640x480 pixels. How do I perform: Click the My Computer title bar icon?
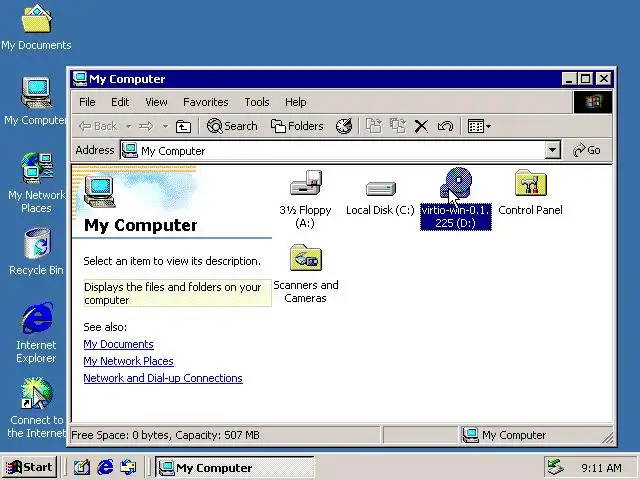(80, 78)
